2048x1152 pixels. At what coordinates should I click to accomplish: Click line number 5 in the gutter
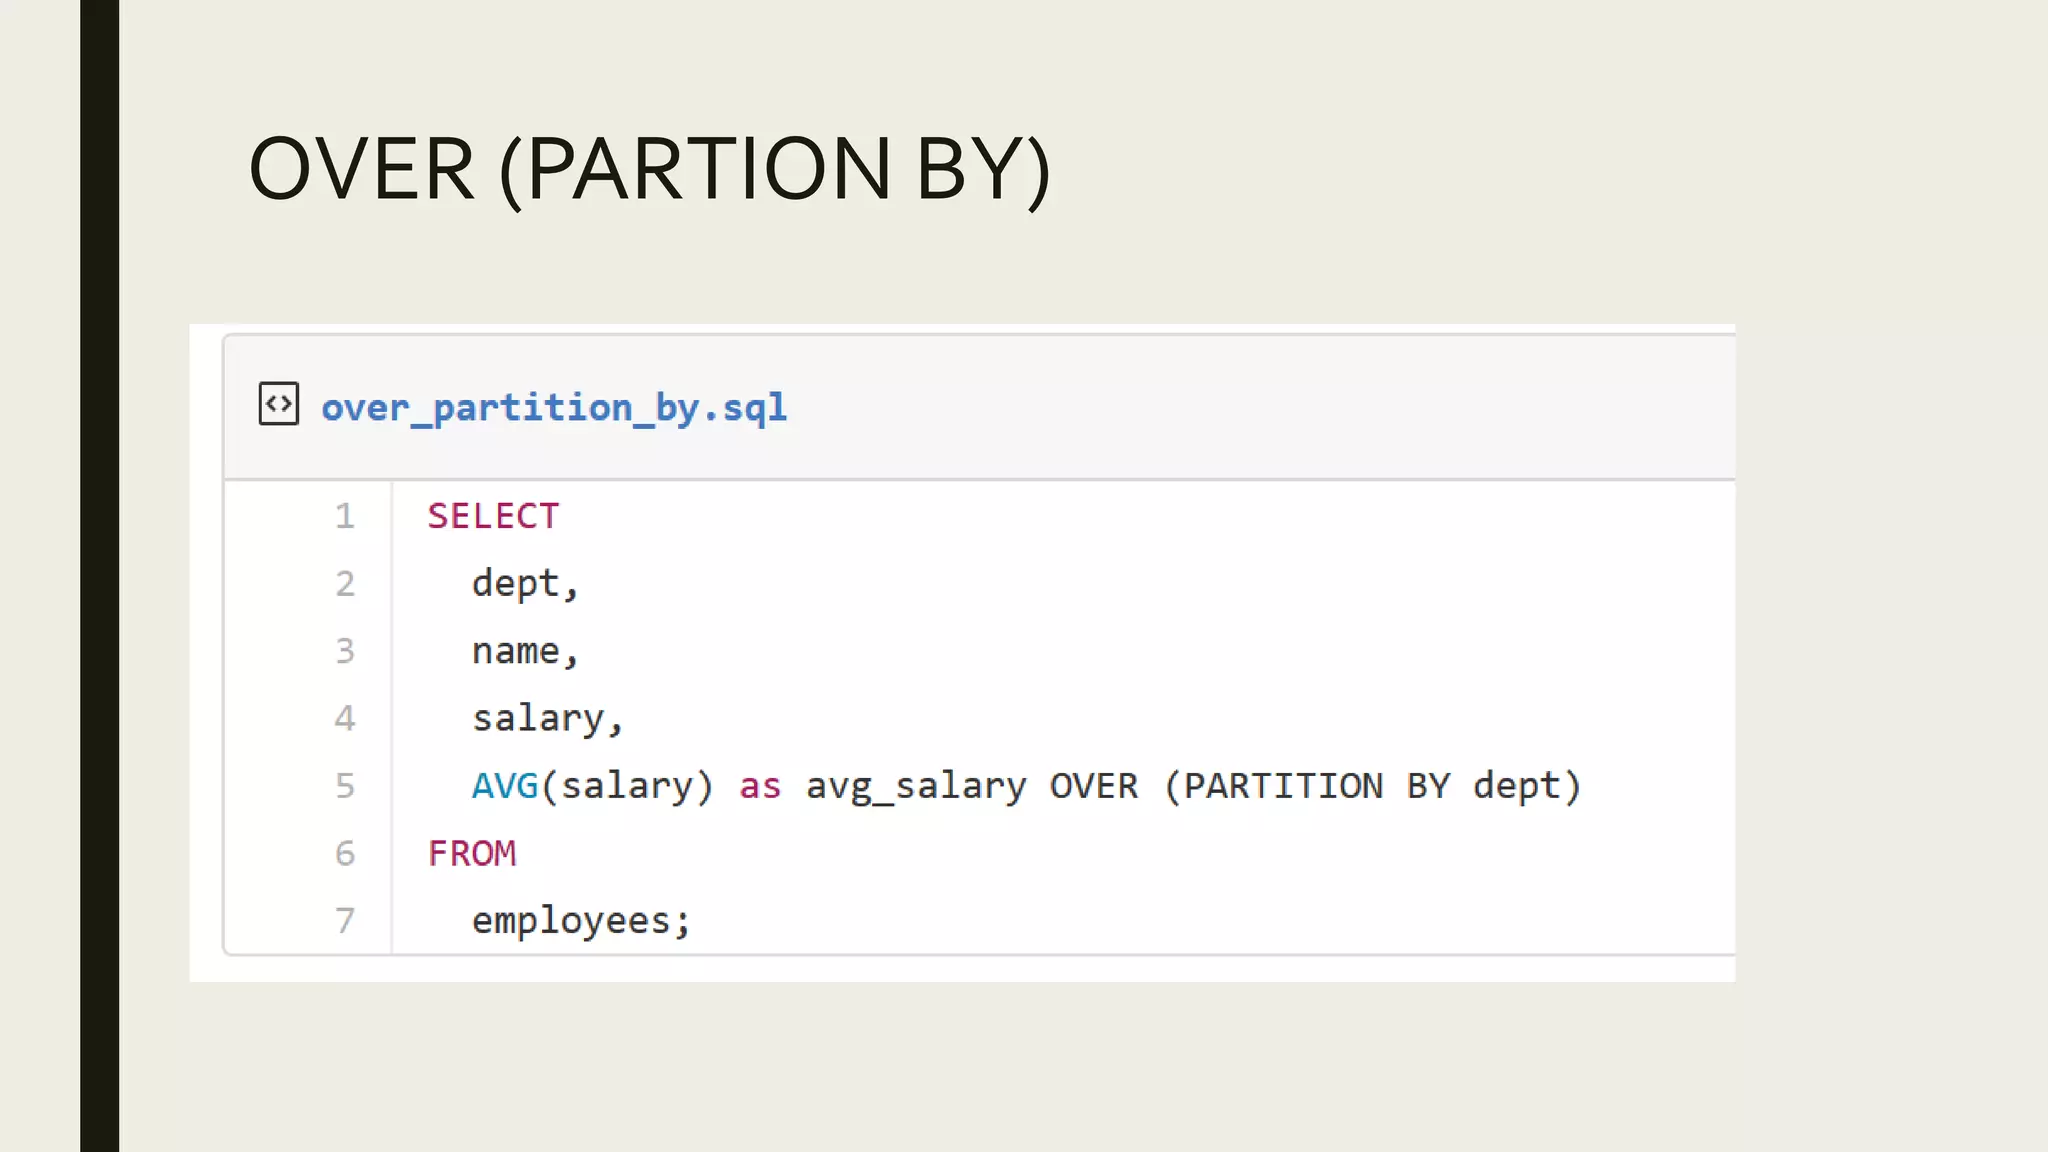(345, 786)
